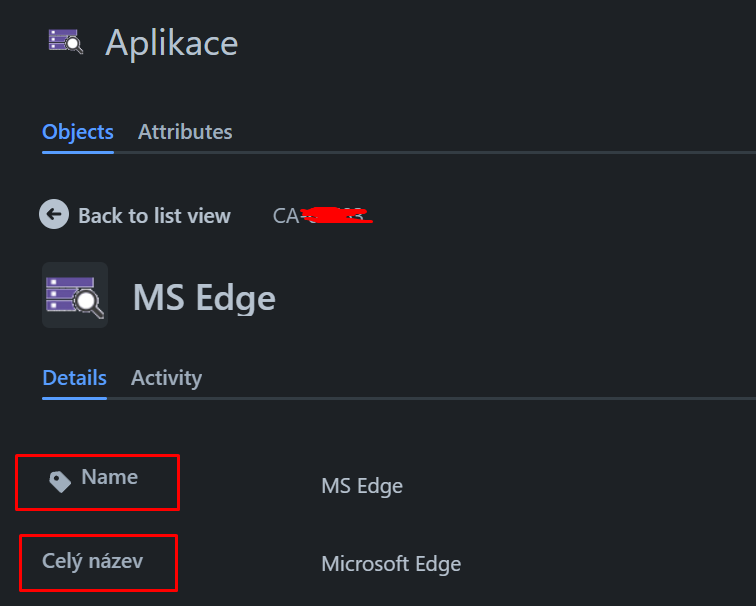The height and width of the screenshot is (606, 756).
Task: Click the magnifier on MS Edge avatar
Action: [89, 303]
